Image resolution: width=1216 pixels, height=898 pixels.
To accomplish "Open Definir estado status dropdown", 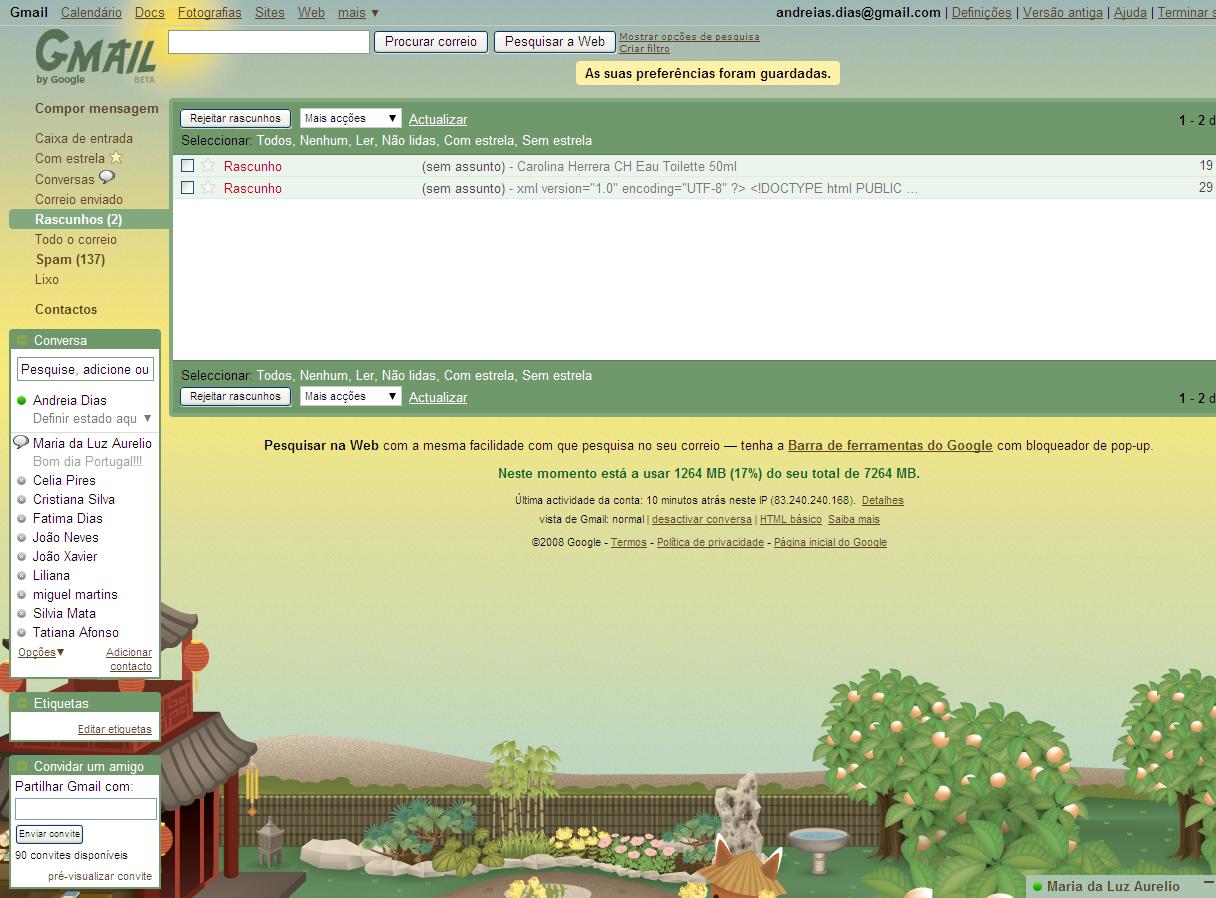I will (x=92, y=419).
